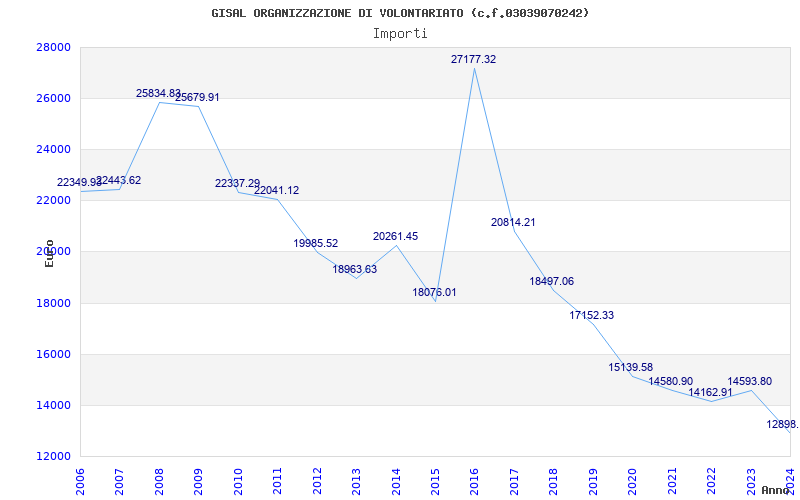Select the data label 20814.21
The image size is (800, 500).
pyautogui.click(x=513, y=222)
